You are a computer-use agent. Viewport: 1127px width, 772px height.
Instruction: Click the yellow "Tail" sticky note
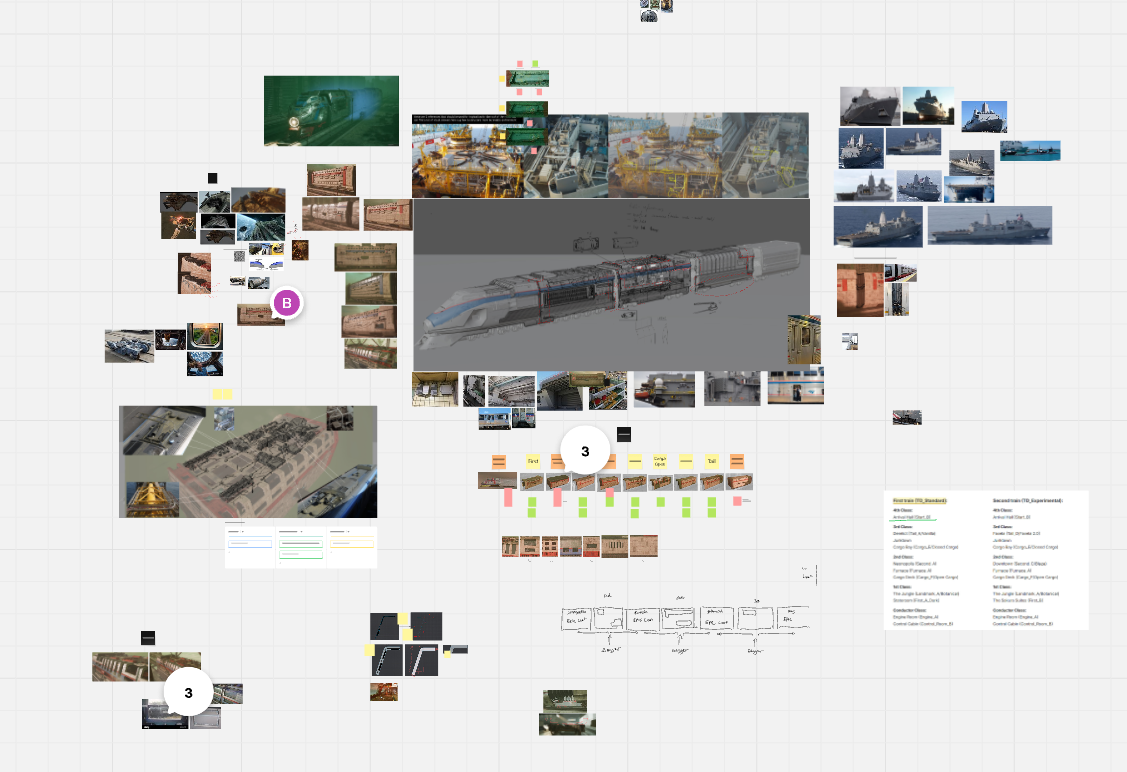(x=712, y=461)
